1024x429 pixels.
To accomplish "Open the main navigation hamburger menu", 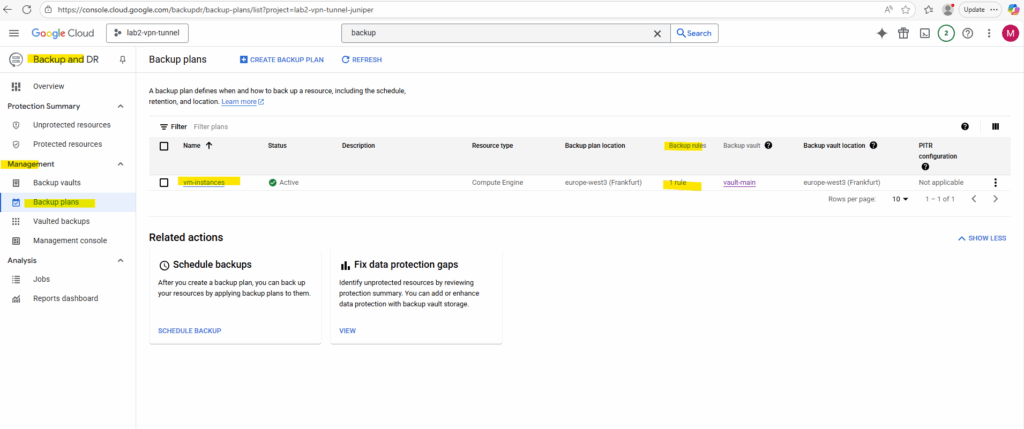I will tap(13, 33).
